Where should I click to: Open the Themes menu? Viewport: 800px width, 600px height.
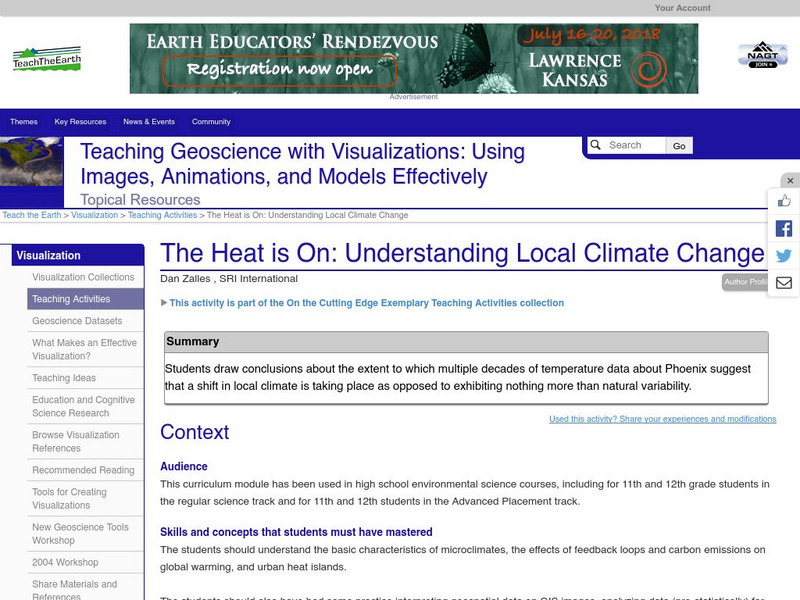coord(24,122)
